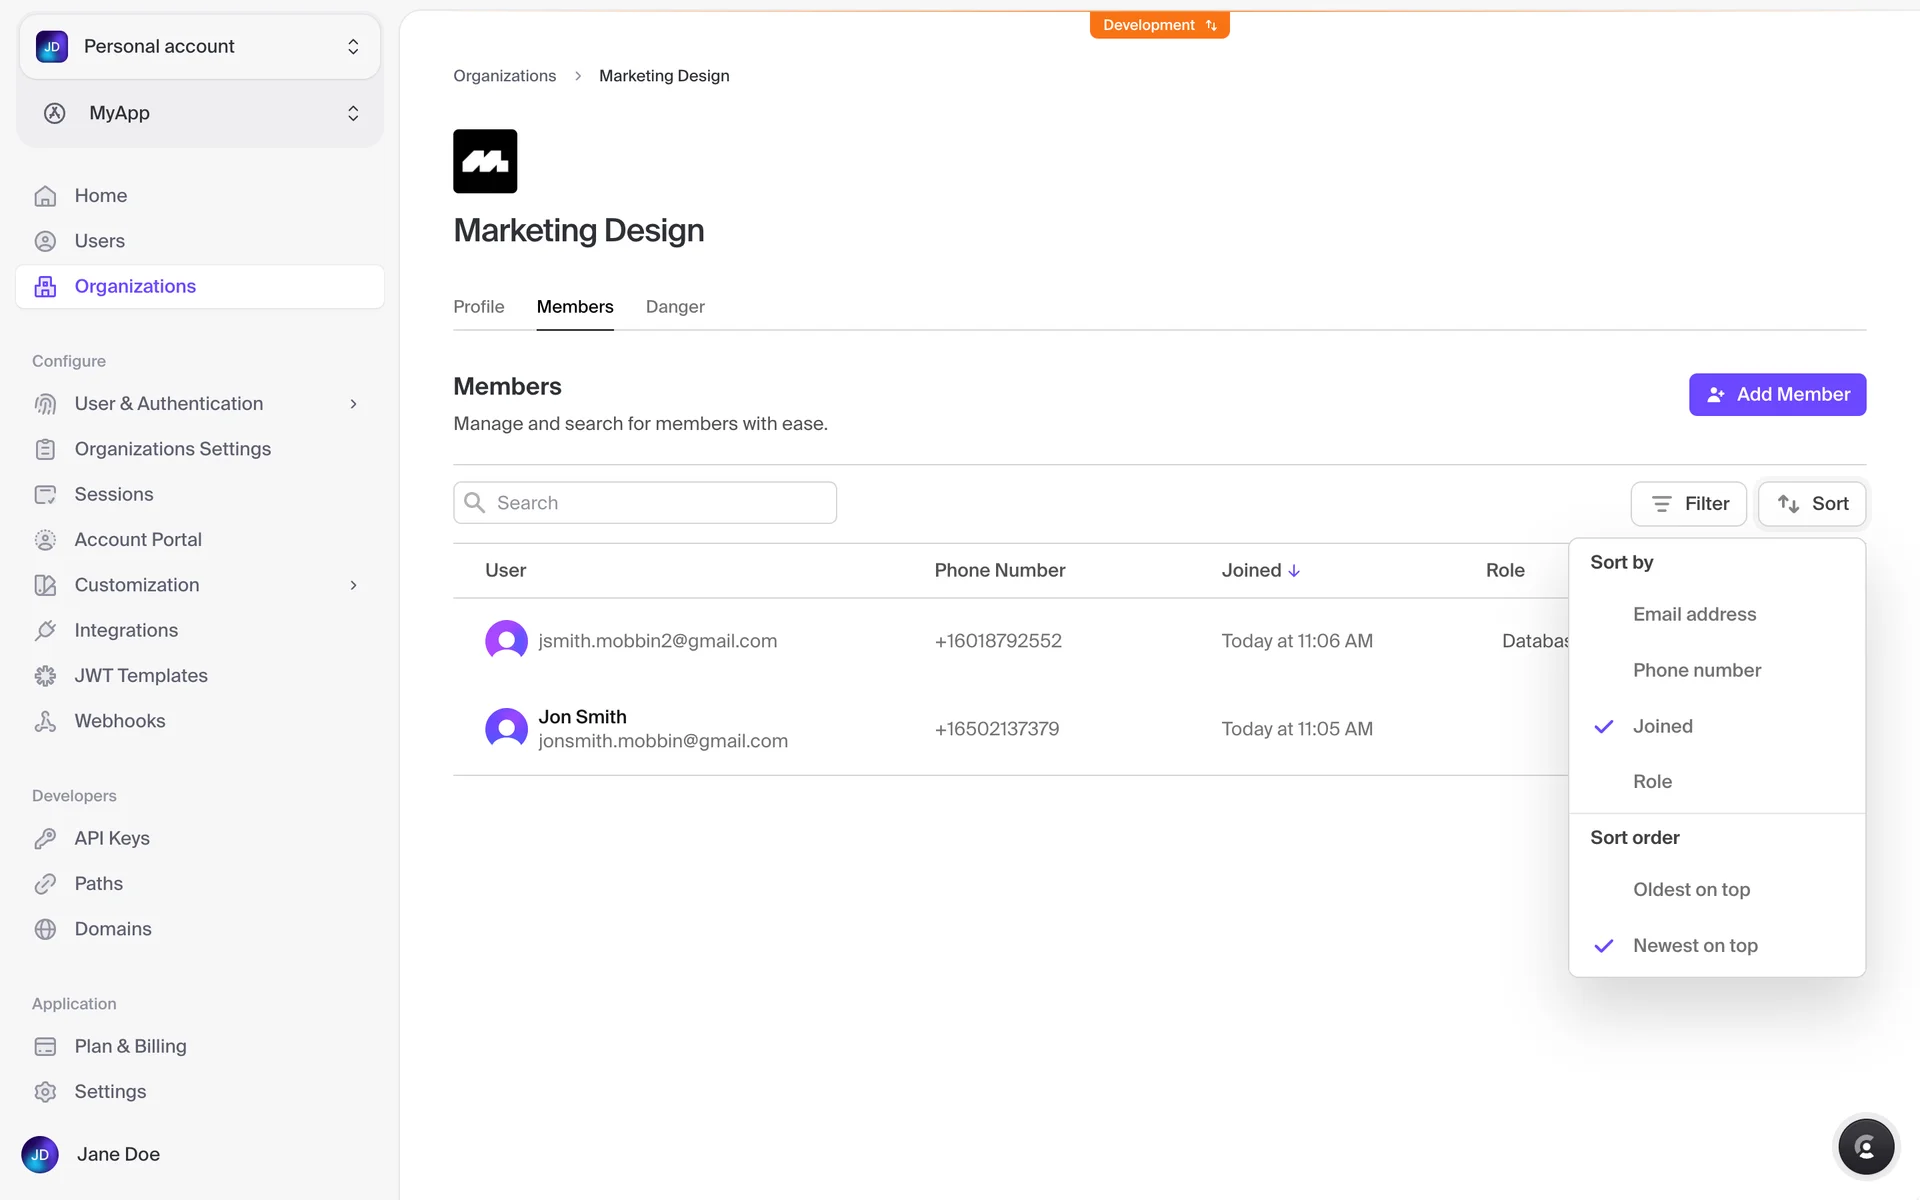Click the Add Member button

click(x=1777, y=395)
